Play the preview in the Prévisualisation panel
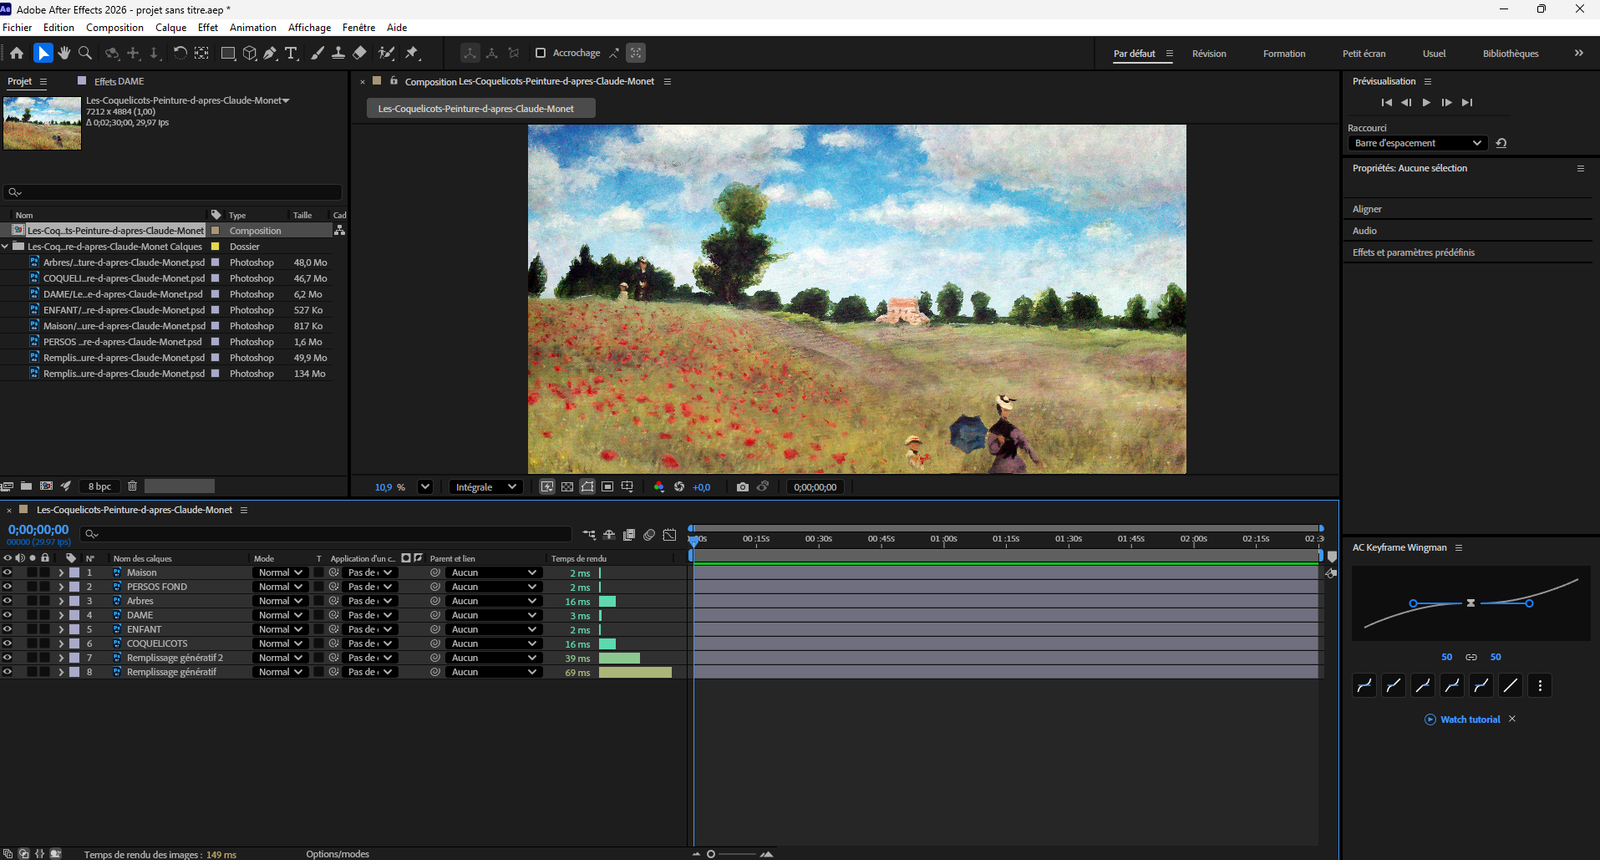1600x860 pixels. (x=1426, y=102)
